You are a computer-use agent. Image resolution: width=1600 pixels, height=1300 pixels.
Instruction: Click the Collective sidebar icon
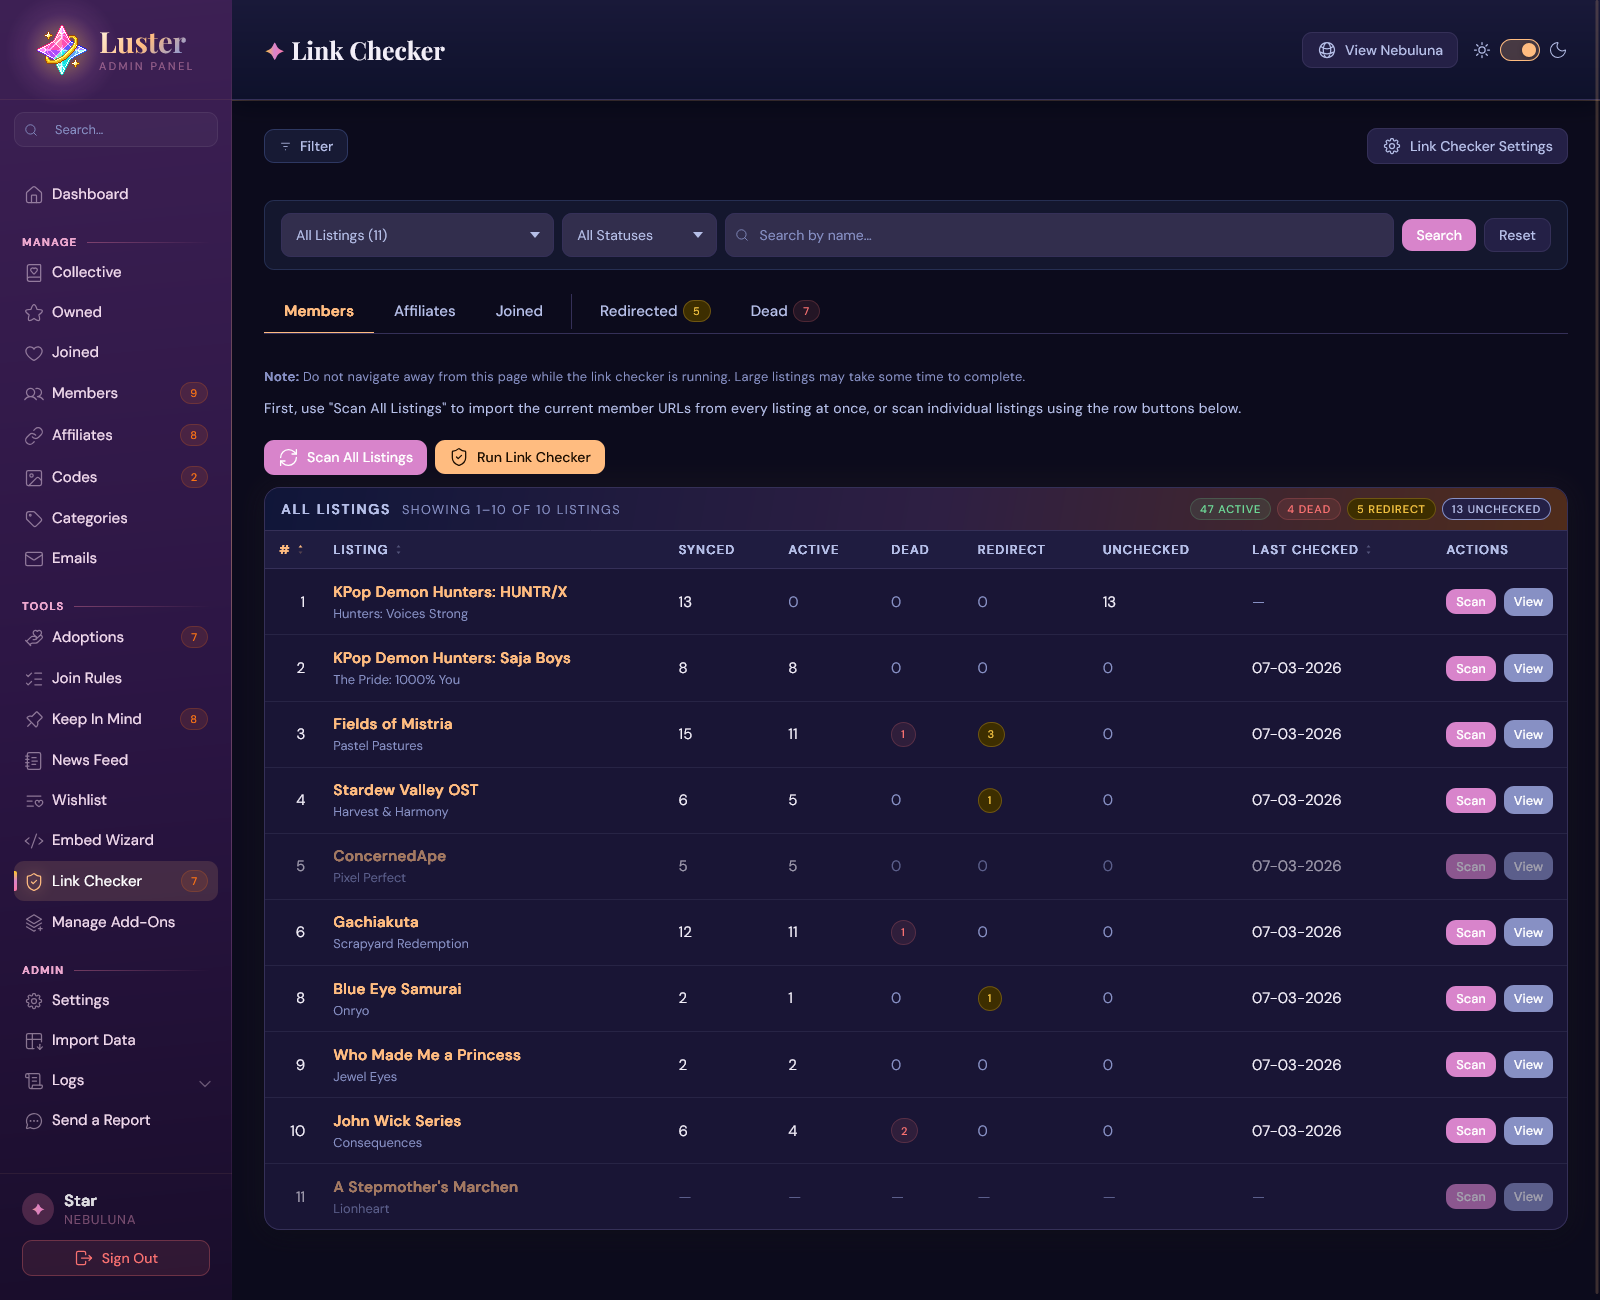tap(34, 273)
